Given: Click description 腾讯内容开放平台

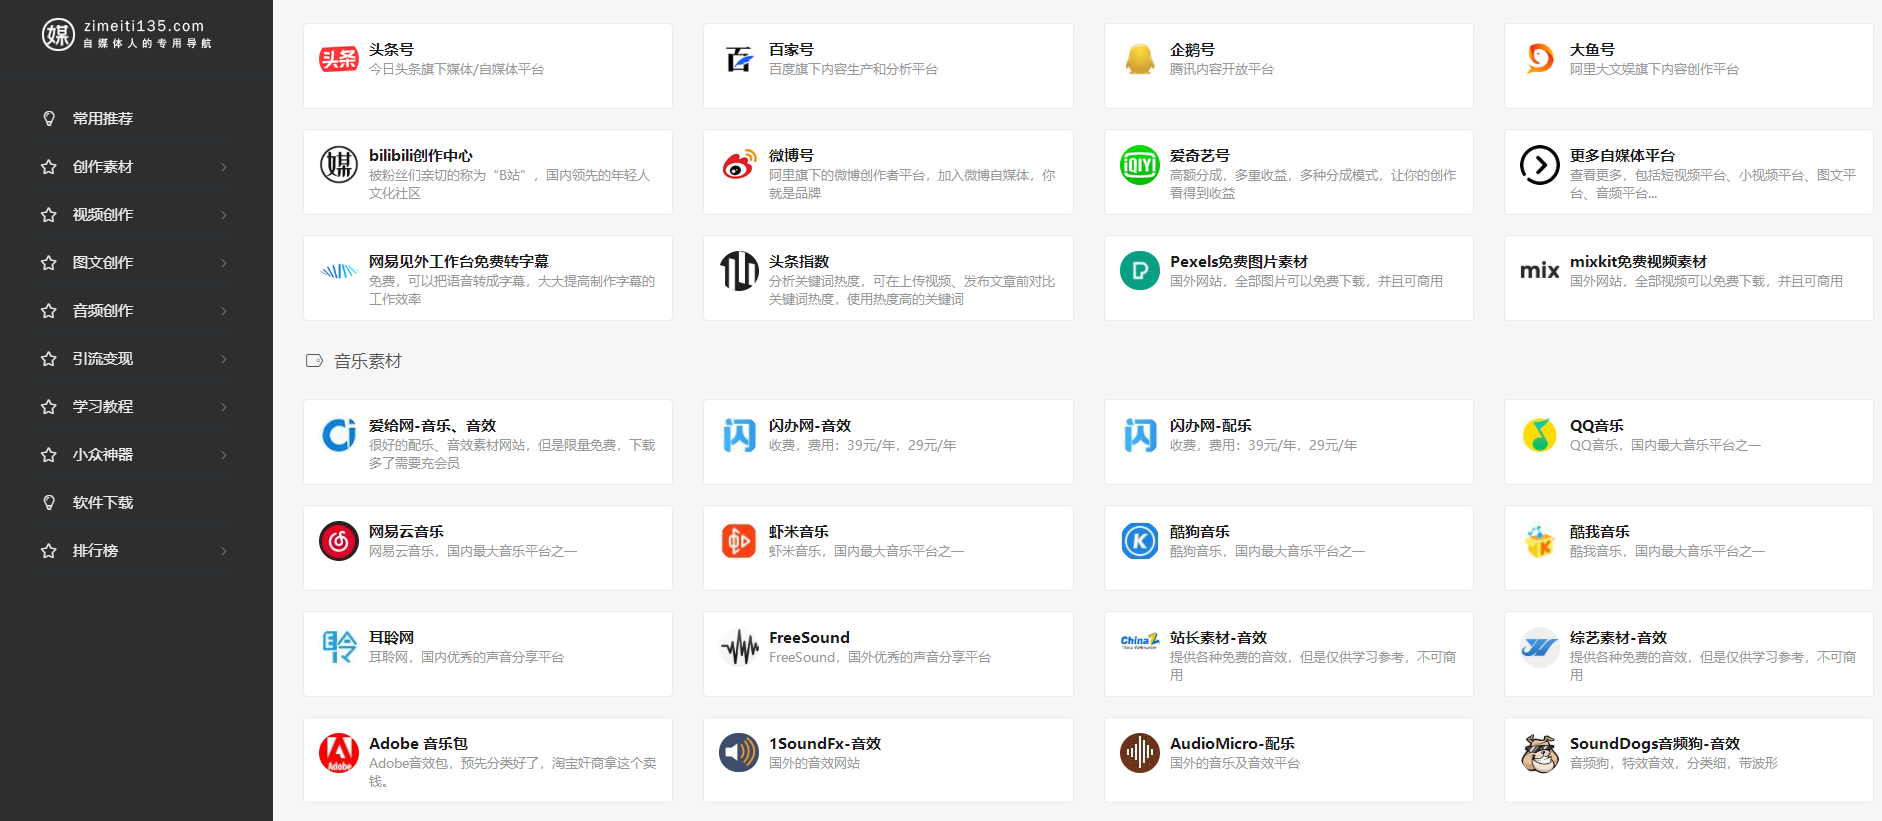Looking at the screenshot, I should point(1222,69).
